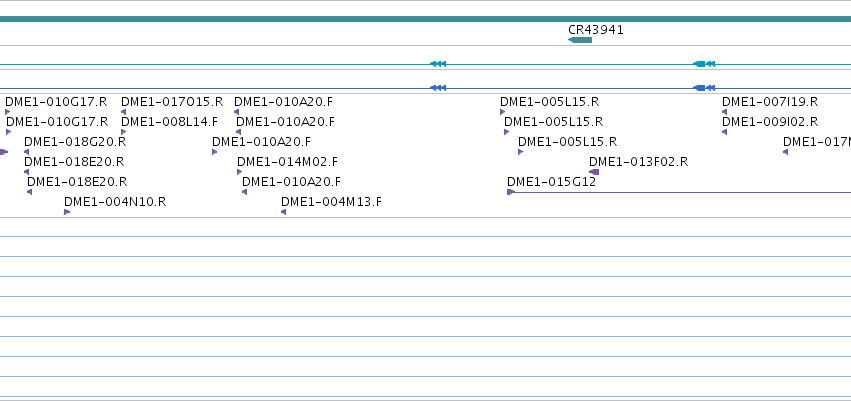Screen dimensions: 851x401
Task: Click the DME1-013F02.R feature label
Action: click(x=638, y=162)
